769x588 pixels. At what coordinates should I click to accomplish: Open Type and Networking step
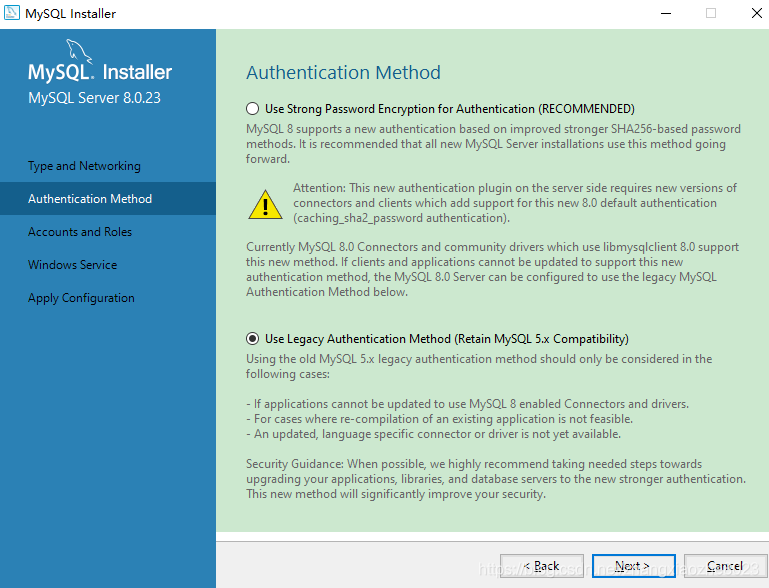(x=84, y=166)
